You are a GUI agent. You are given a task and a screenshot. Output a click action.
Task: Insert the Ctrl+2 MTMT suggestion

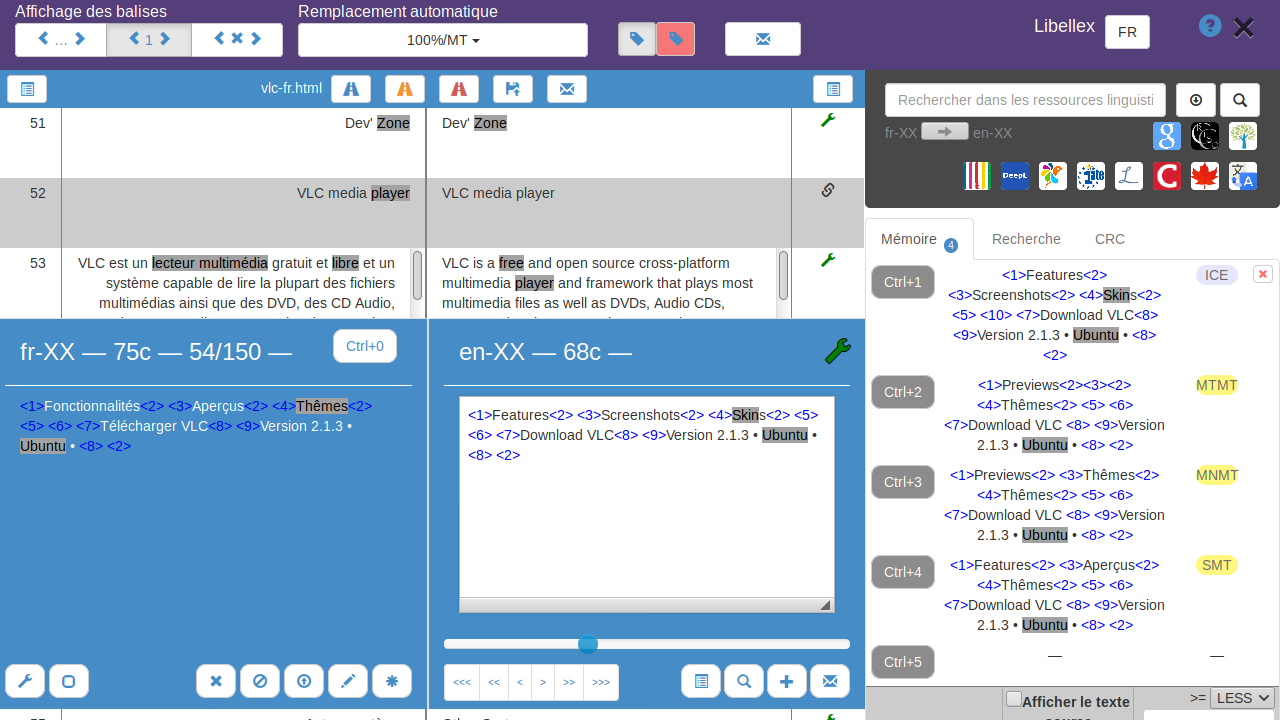click(x=903, y=392)
